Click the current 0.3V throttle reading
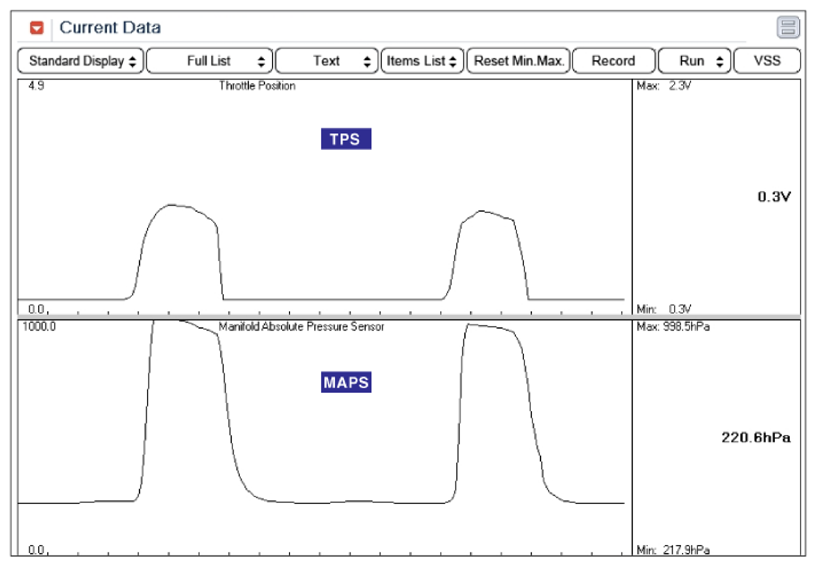The image size is (817, 566). coord(774,197)
